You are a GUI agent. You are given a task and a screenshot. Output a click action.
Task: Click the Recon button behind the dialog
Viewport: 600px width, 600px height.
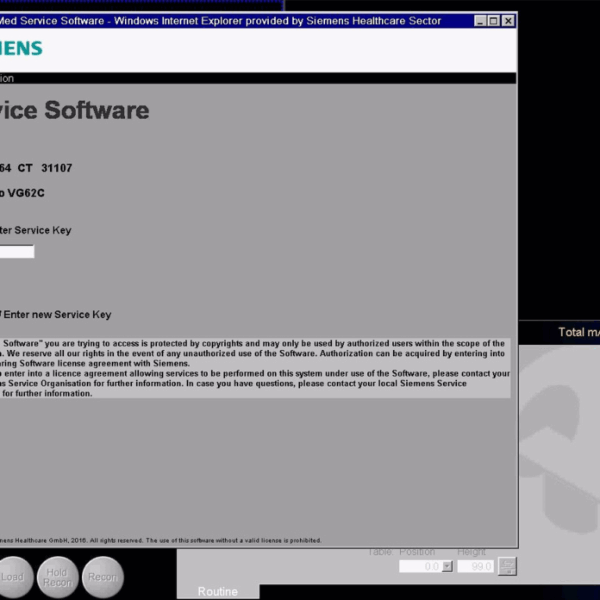tap(103, 577)
